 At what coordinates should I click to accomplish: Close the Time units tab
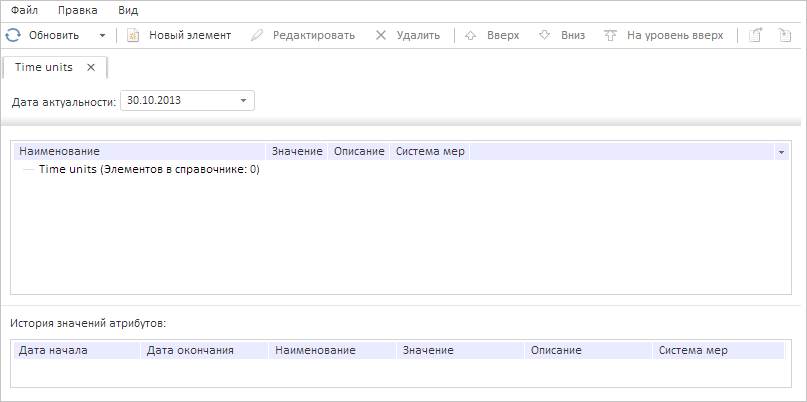point(91,67)
